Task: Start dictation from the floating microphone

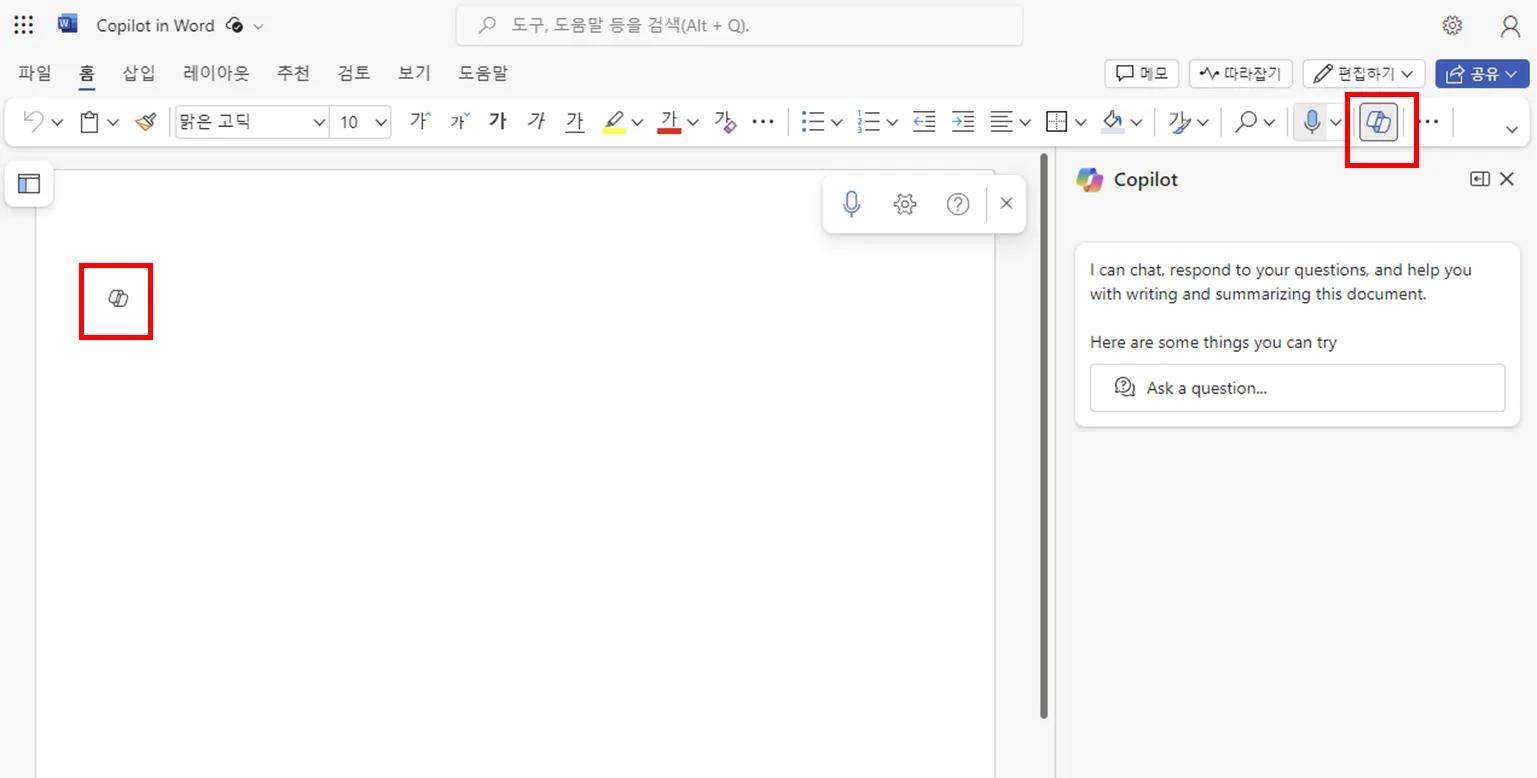Action: (x=852, y=204)
